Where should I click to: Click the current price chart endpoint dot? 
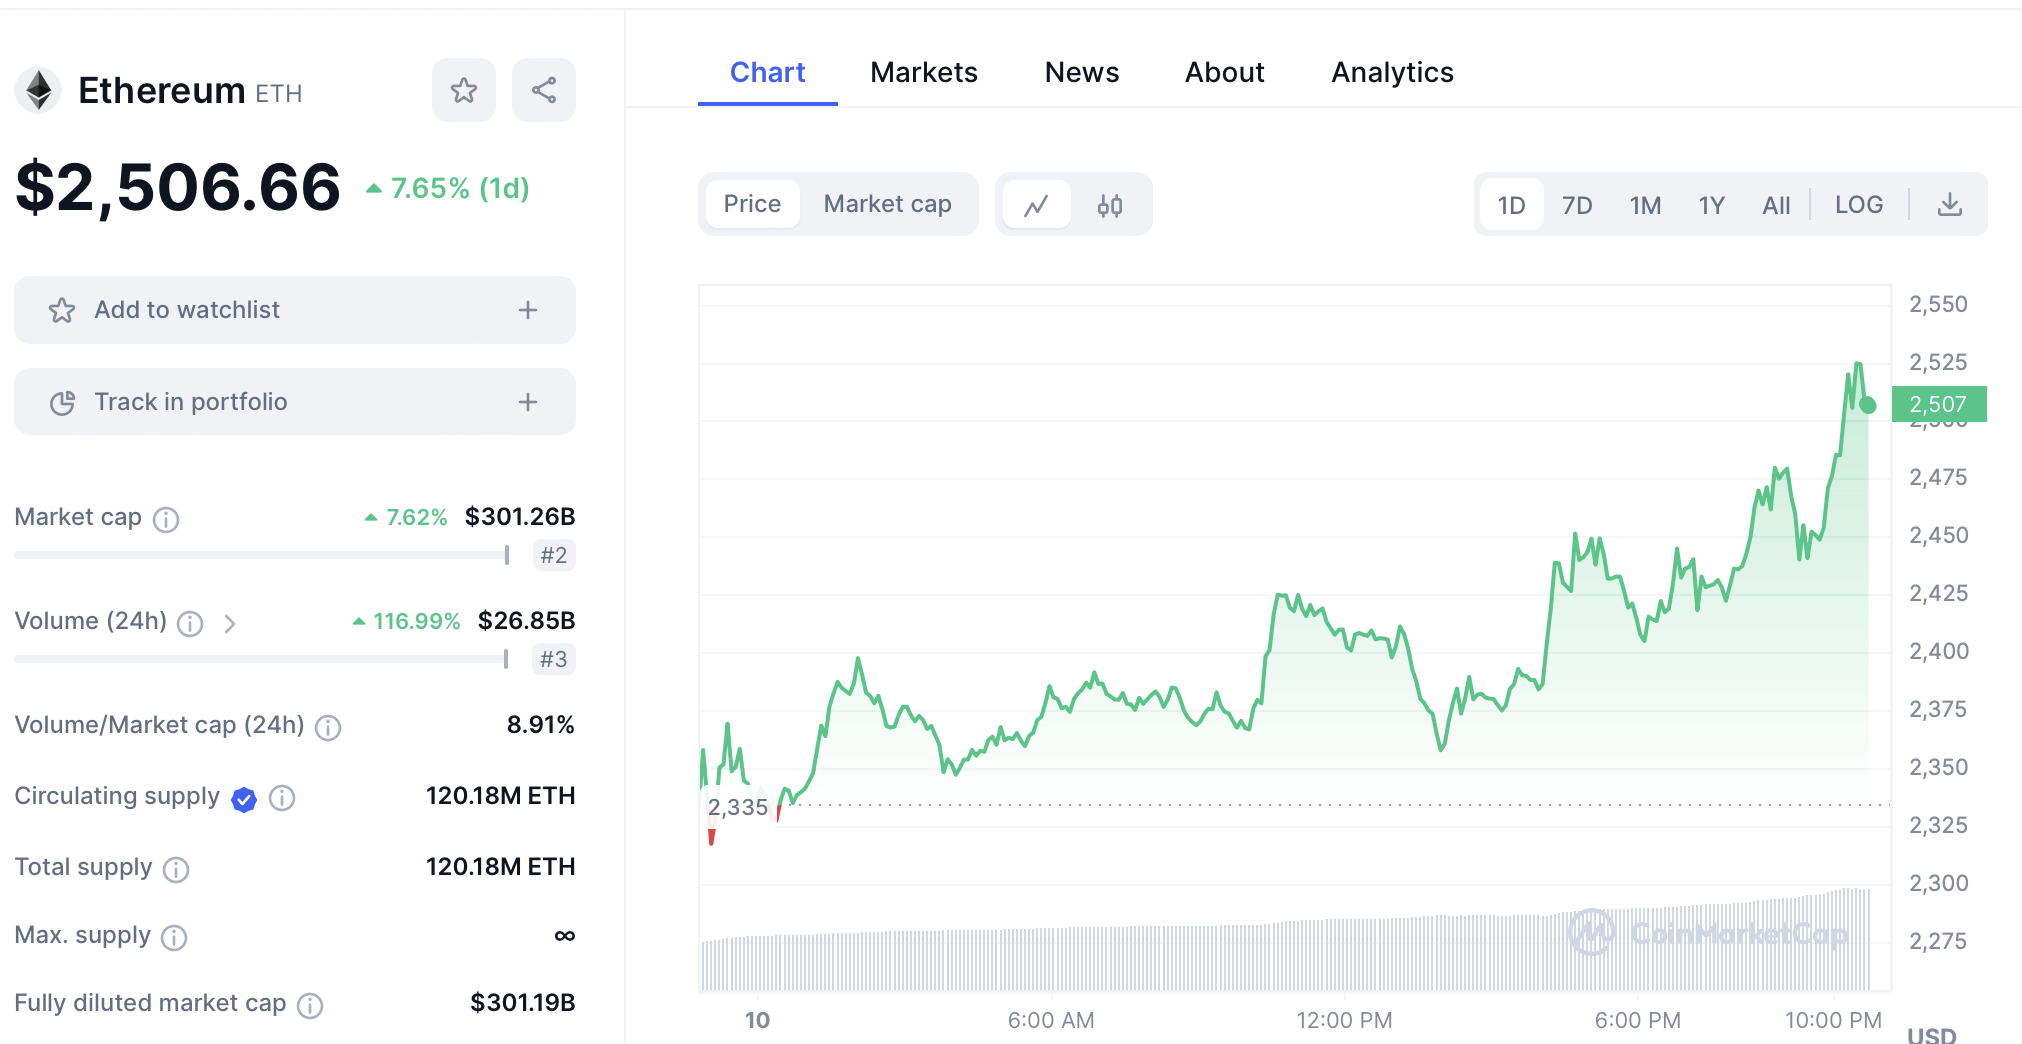pyautogui.click(x=1867, y=405)
